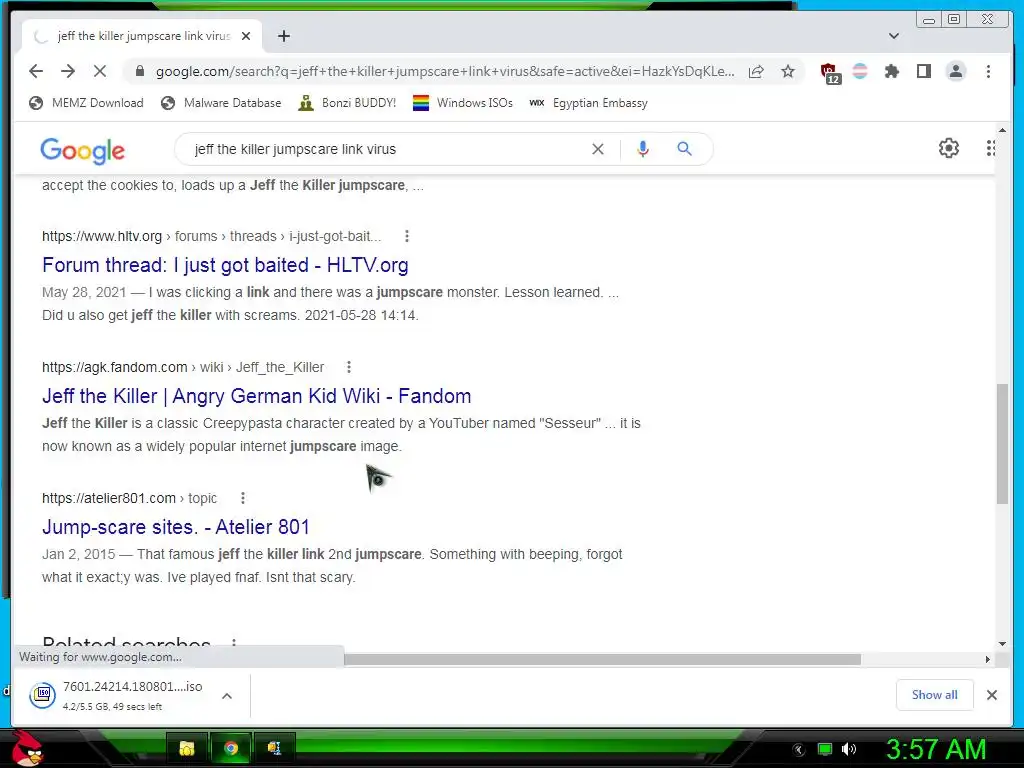Clear the search box with the X
This screenshot has width=1024, height=768.
tap(598, 149)
